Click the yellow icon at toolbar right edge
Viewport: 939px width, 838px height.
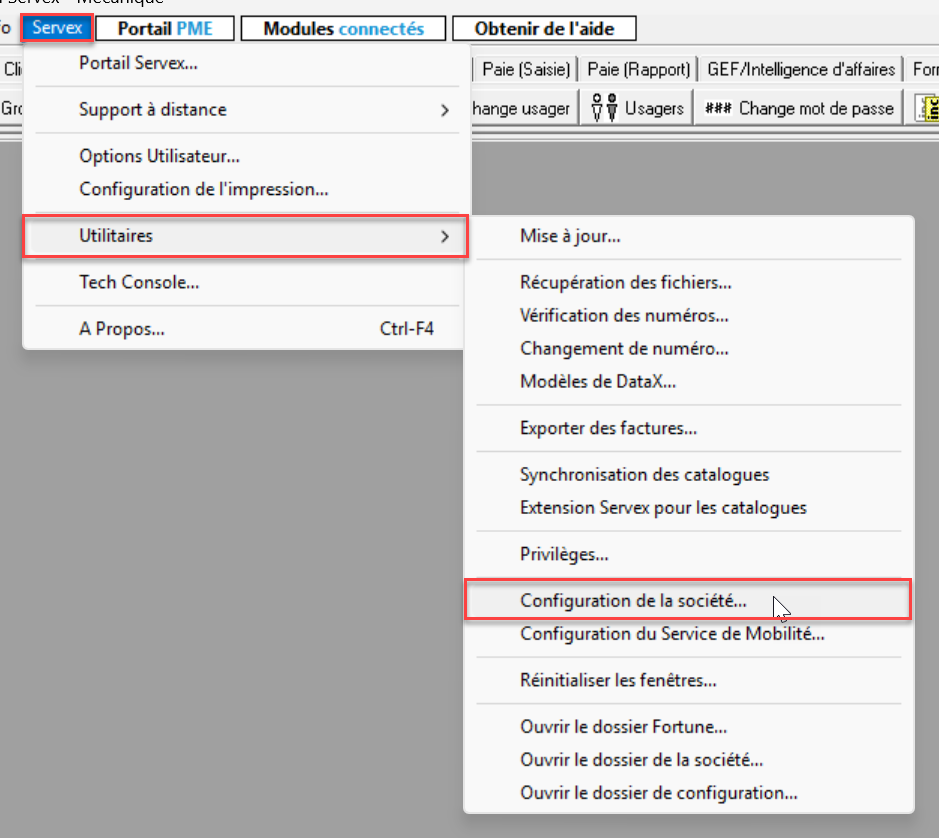927,108
